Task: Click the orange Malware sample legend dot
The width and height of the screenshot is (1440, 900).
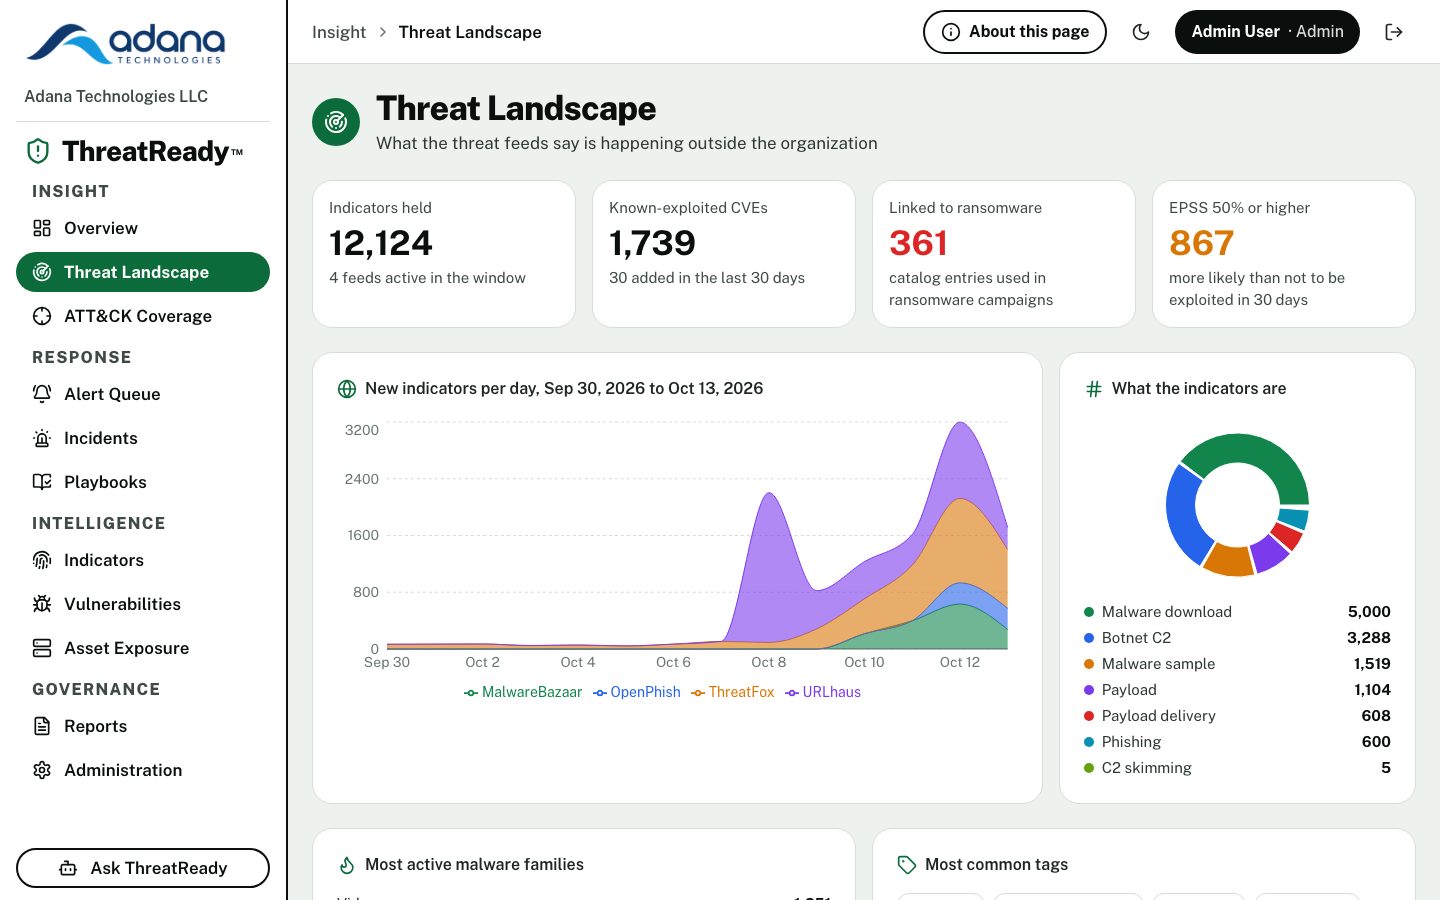Action: click(1089, 664)
